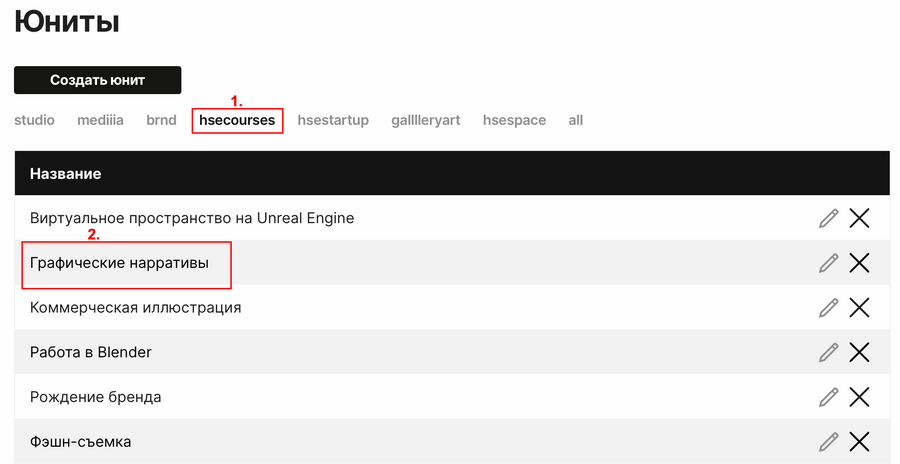Show all units with the all filter

pyautogui.click(x=575, y=120)
